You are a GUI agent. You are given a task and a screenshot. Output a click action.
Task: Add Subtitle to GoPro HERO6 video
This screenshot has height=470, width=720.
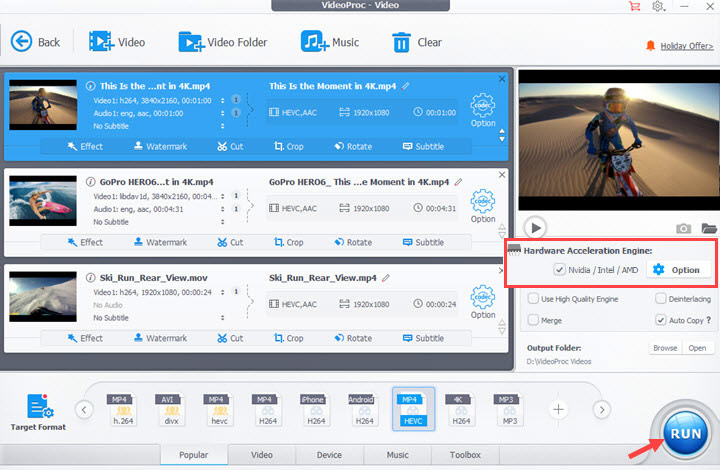[x=423, y=242]
